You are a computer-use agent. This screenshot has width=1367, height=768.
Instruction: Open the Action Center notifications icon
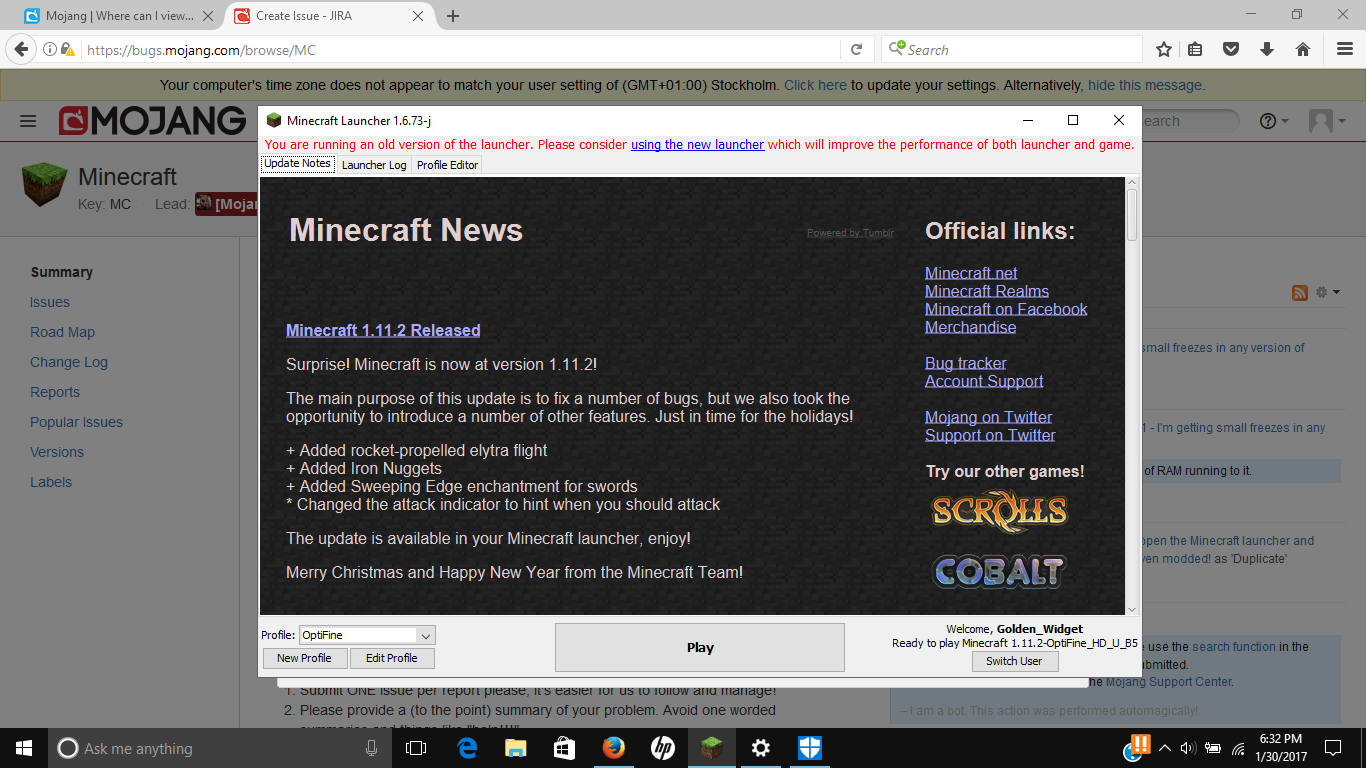coord(1332,748)
